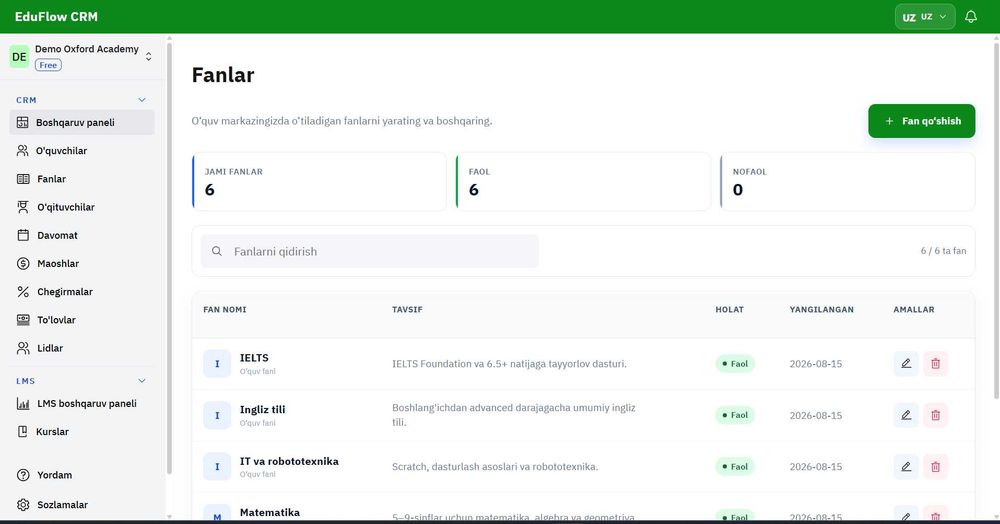
Task: Open the notifications bell
Action: coord(971,17)
